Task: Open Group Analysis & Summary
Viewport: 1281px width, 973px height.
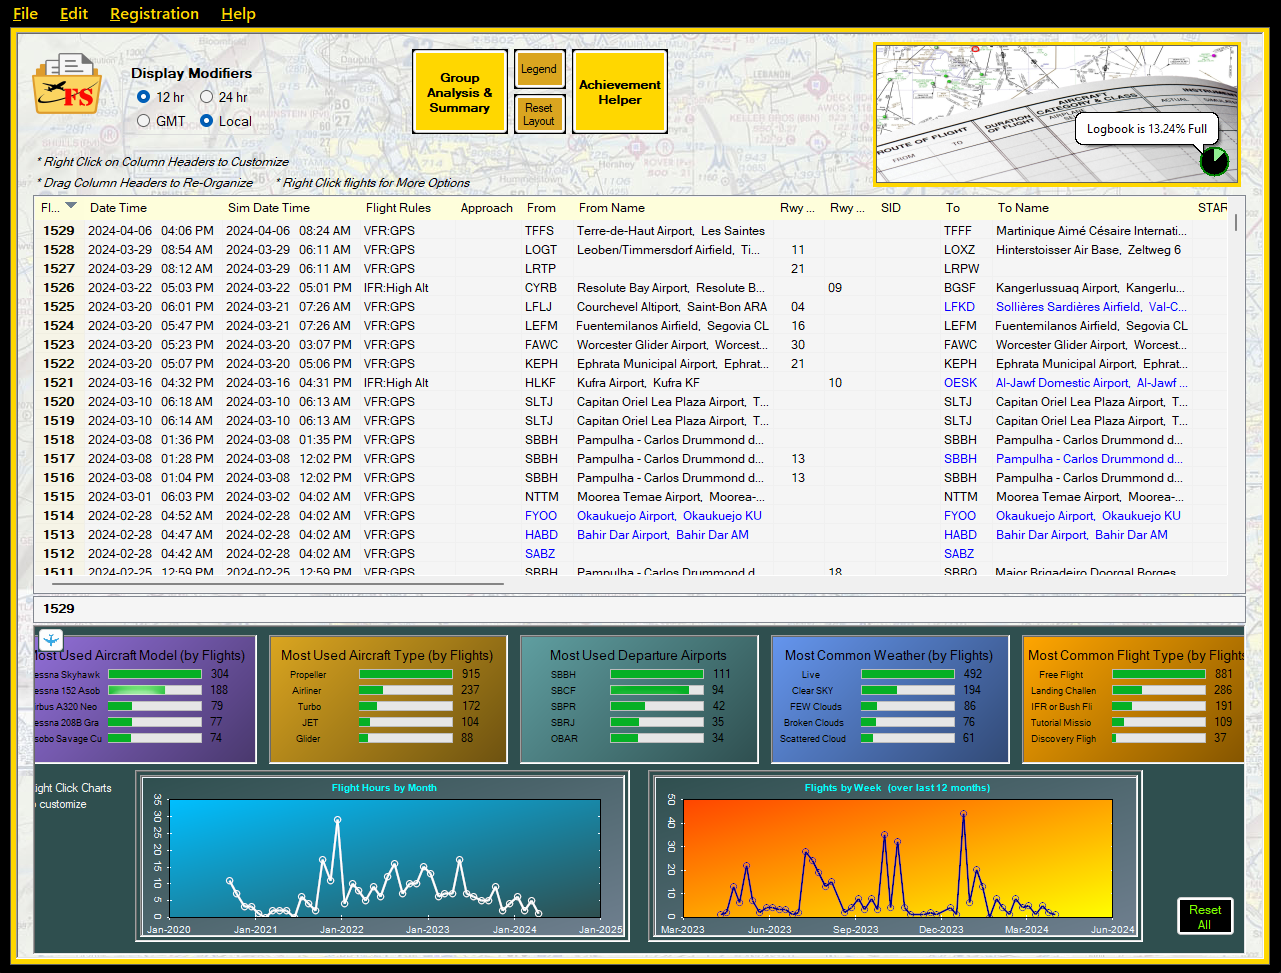Action: coord(460,92)
